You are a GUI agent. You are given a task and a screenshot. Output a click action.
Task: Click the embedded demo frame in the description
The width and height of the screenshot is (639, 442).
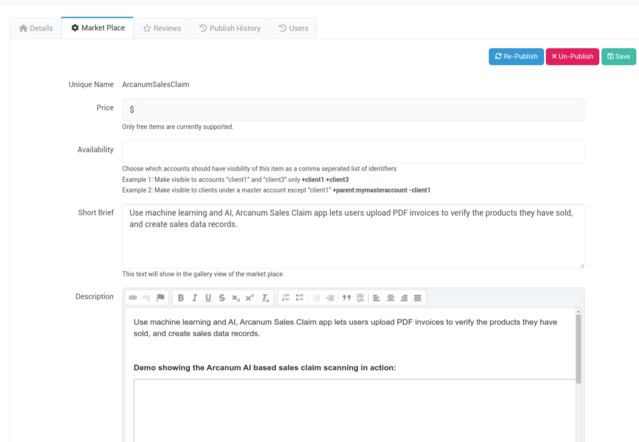tap(354, 411)
